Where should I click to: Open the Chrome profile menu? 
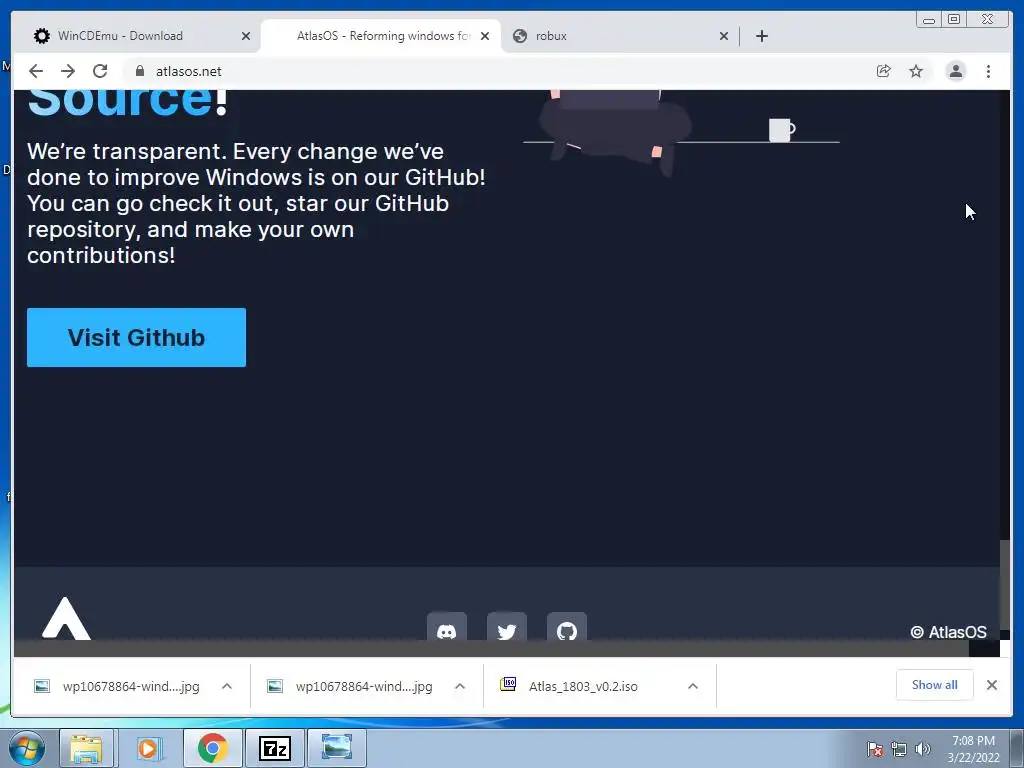click(x=956, y=71)
